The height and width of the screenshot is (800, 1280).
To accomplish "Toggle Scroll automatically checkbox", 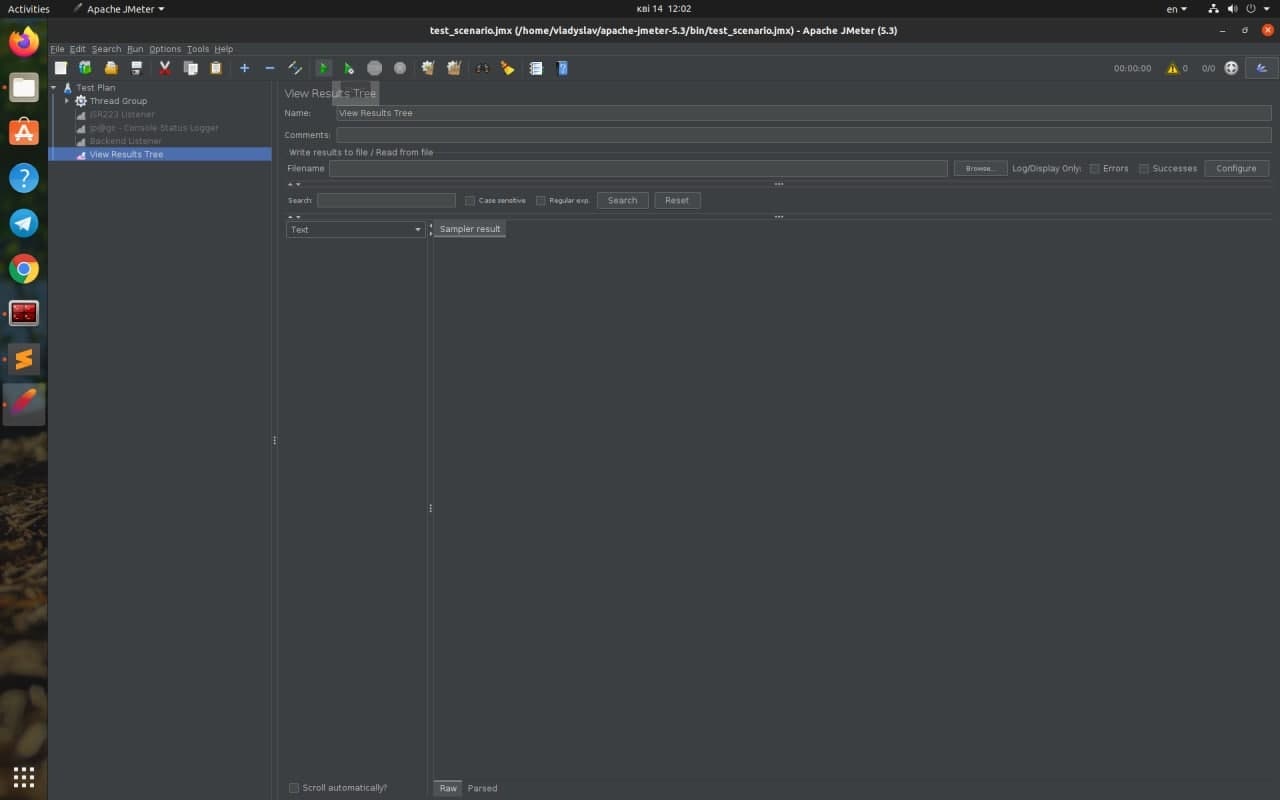I will pos(294,788).
